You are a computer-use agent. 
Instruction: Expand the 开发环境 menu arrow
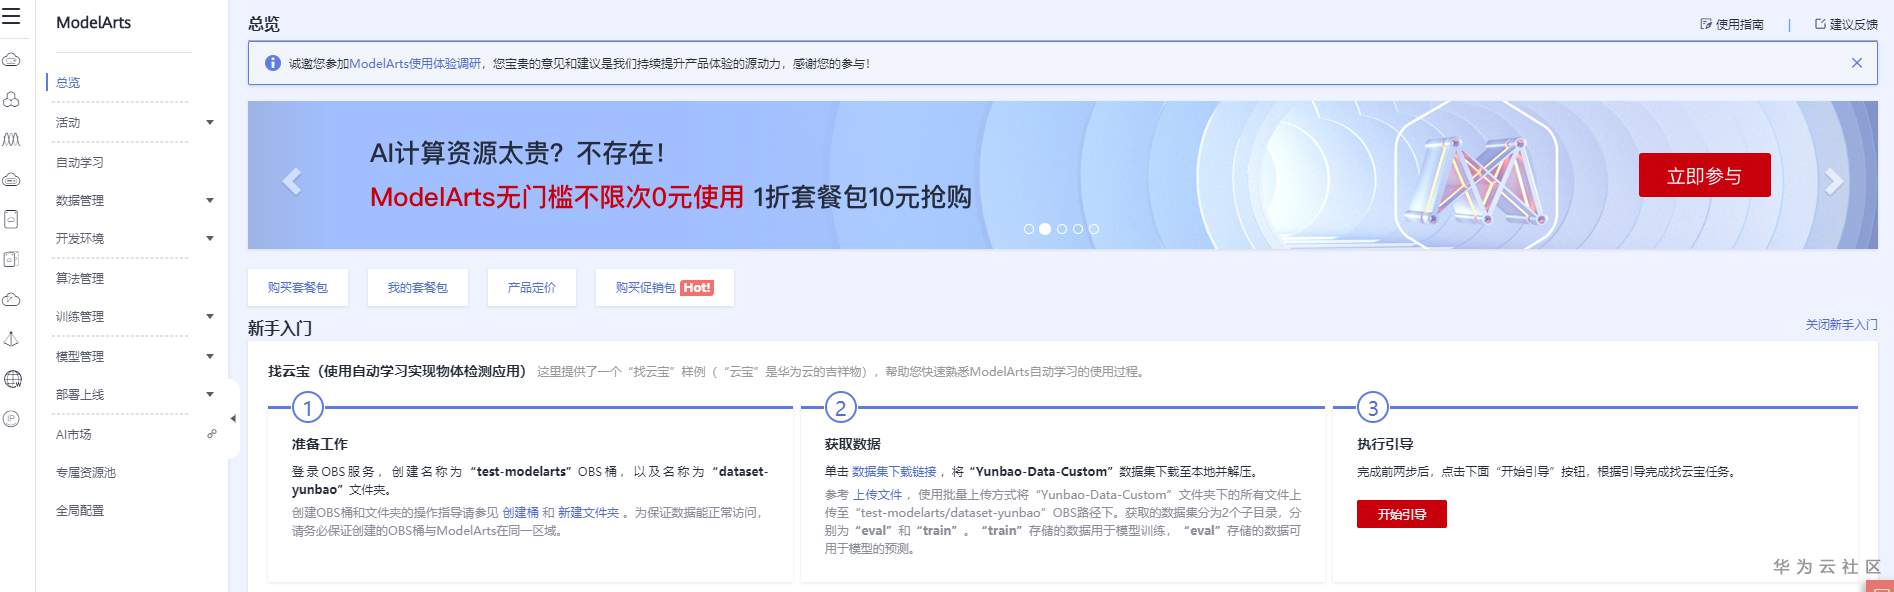(x=210, y=239)
